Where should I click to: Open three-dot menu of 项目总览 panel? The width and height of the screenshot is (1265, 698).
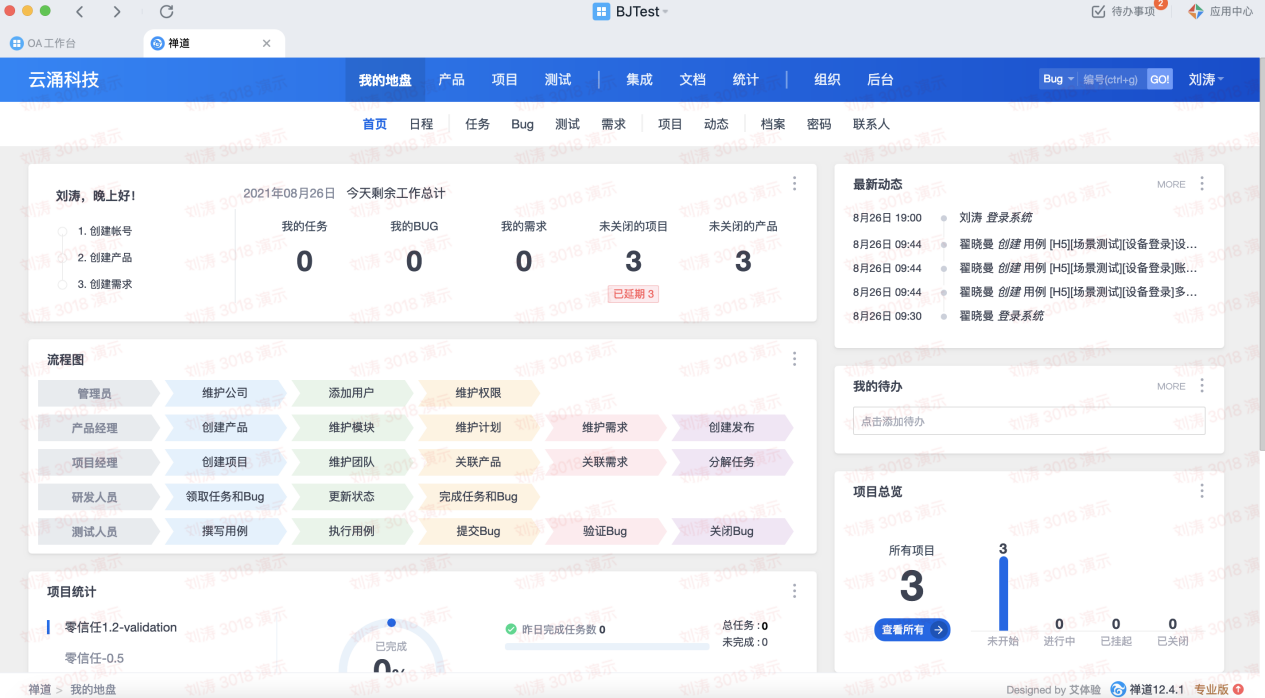[x=1201, y=492]
